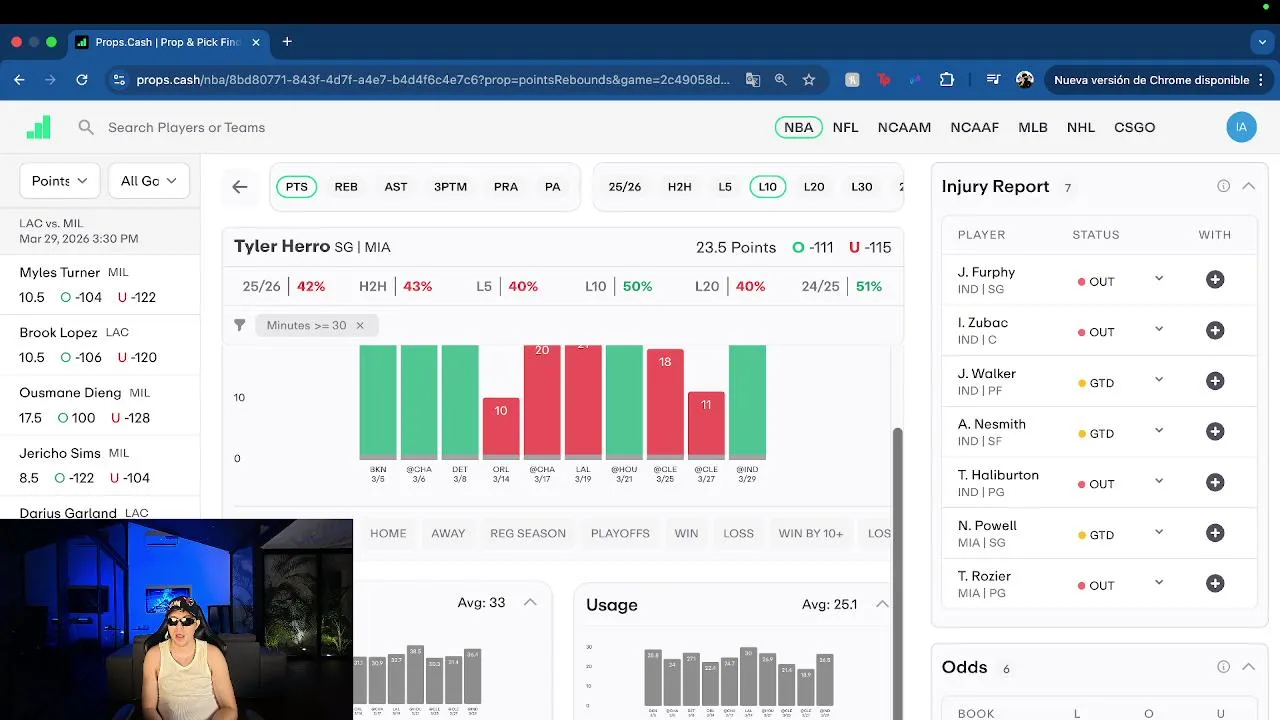Add T. Rozier with plus icon
Screen dimensions: 1280x720
point(1215,584)
